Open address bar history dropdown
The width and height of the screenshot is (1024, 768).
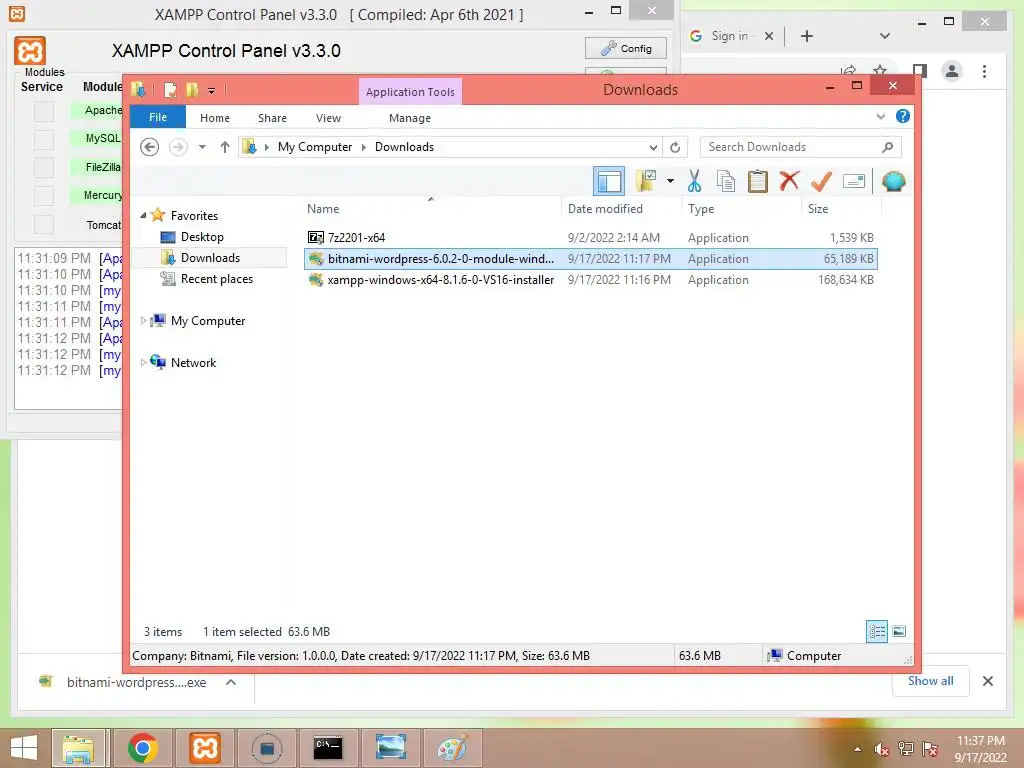click(x=653, y=148)
